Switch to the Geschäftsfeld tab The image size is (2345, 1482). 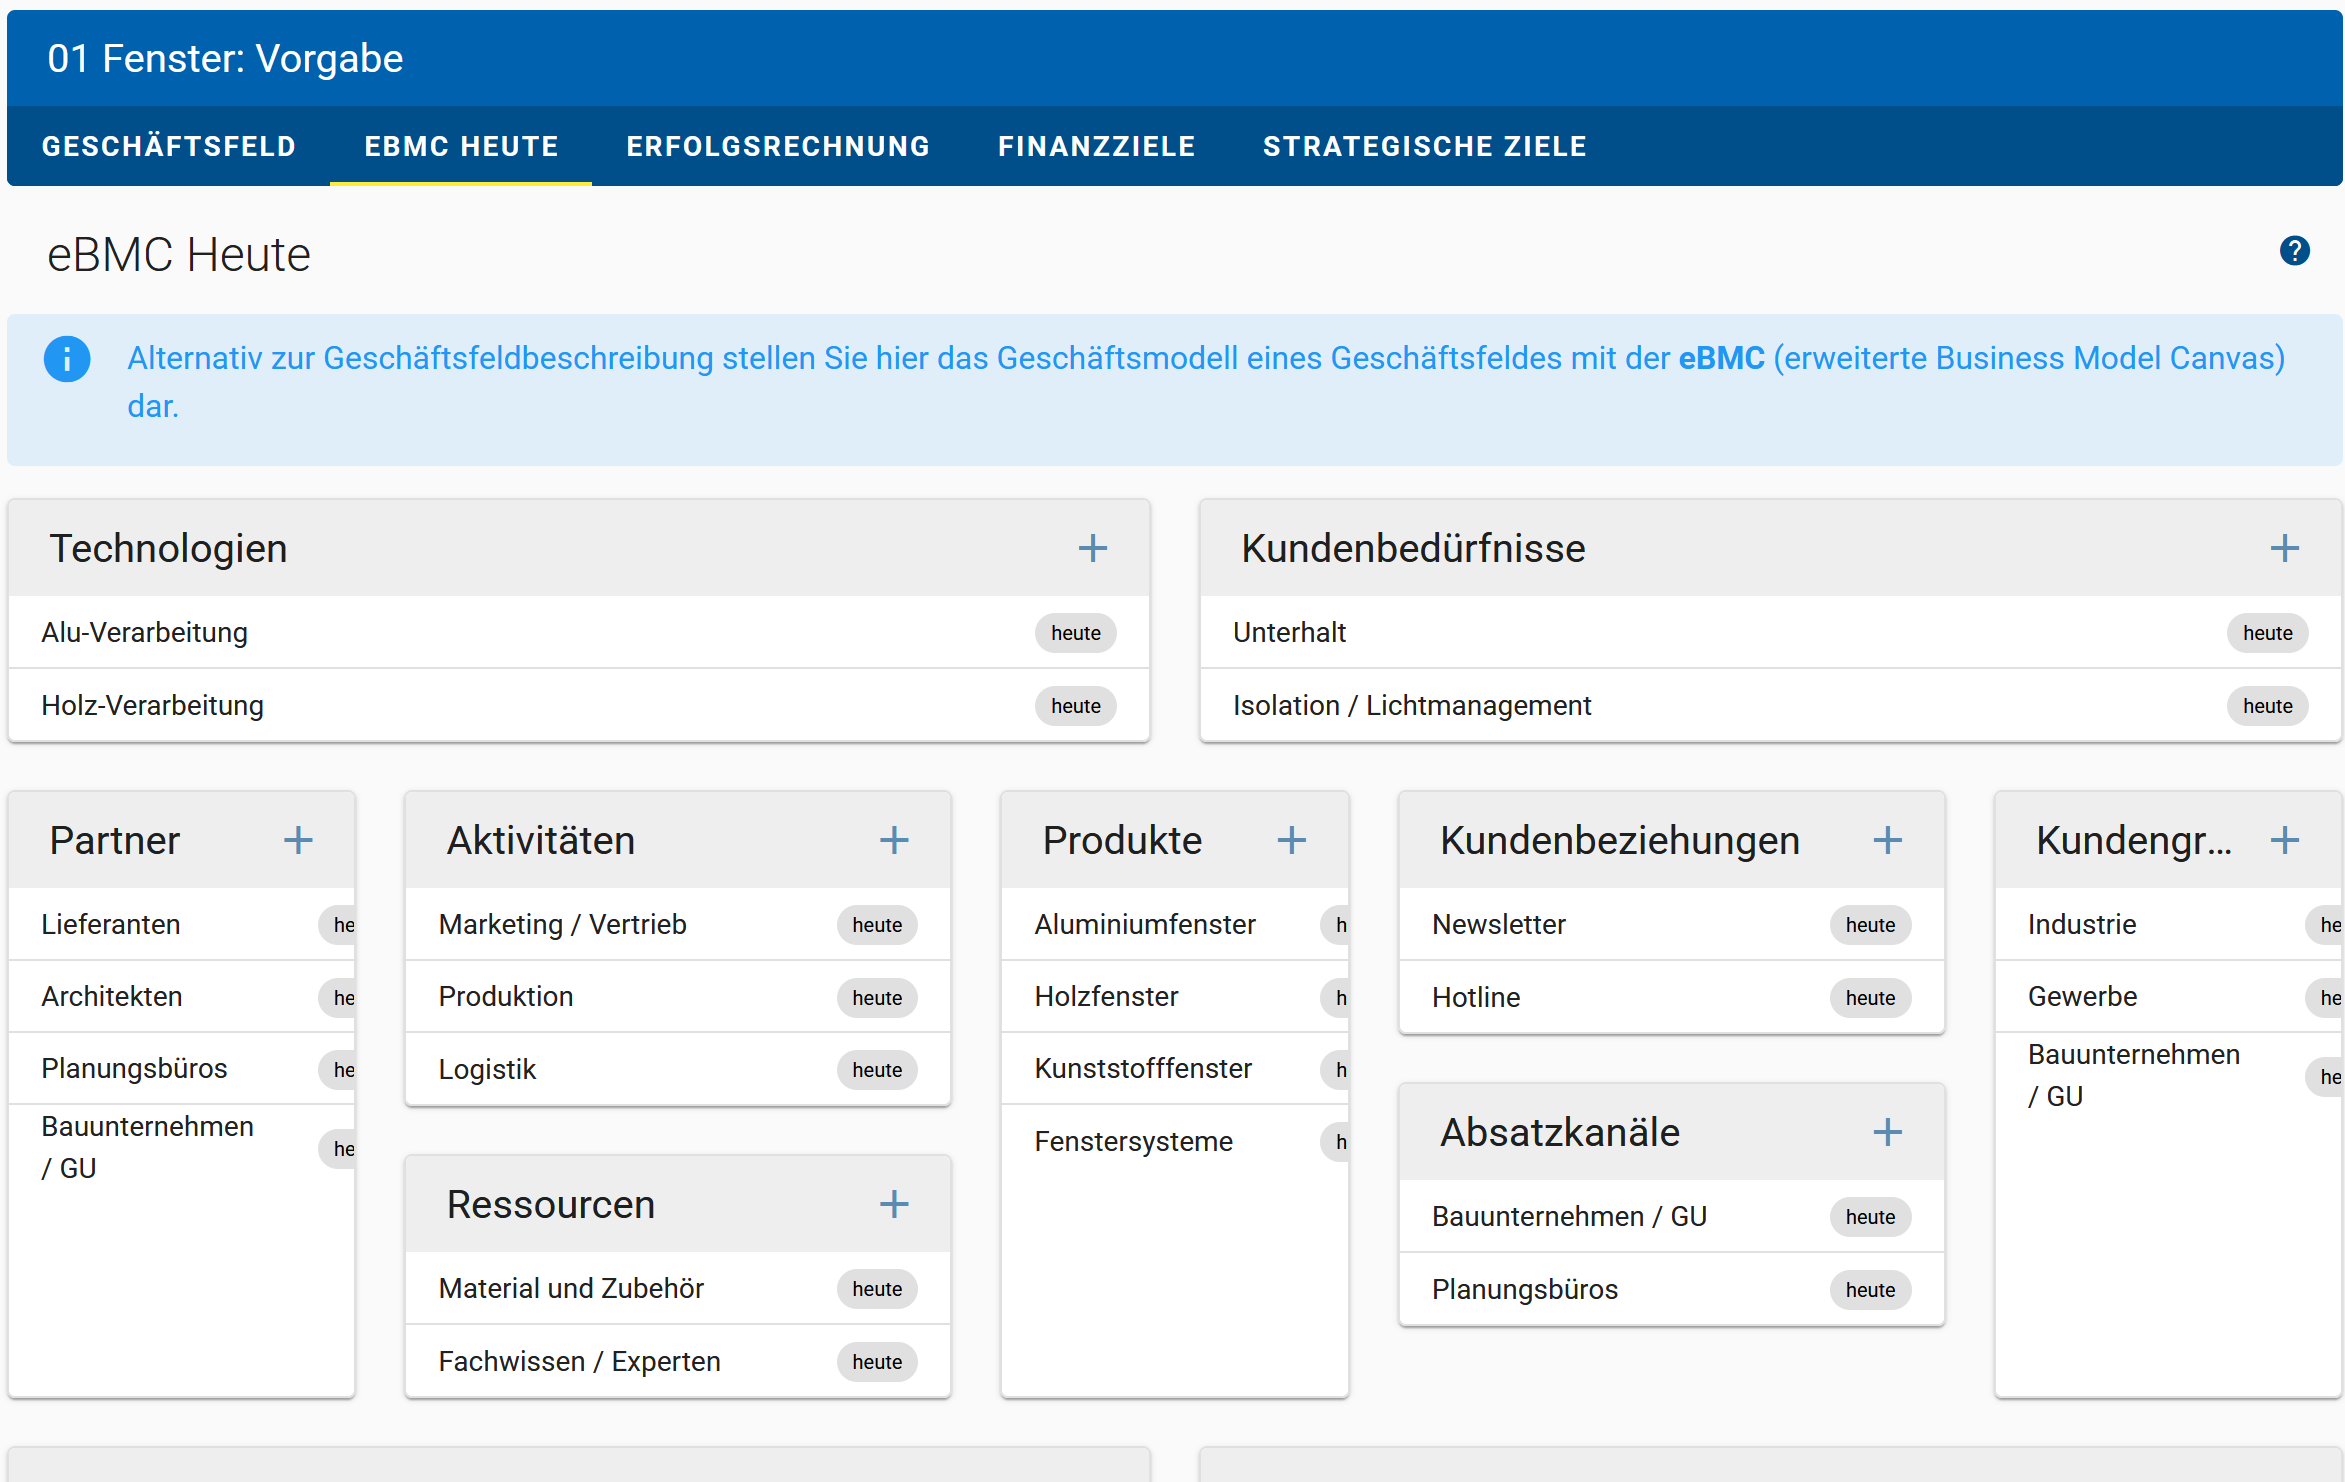[169, 146]
